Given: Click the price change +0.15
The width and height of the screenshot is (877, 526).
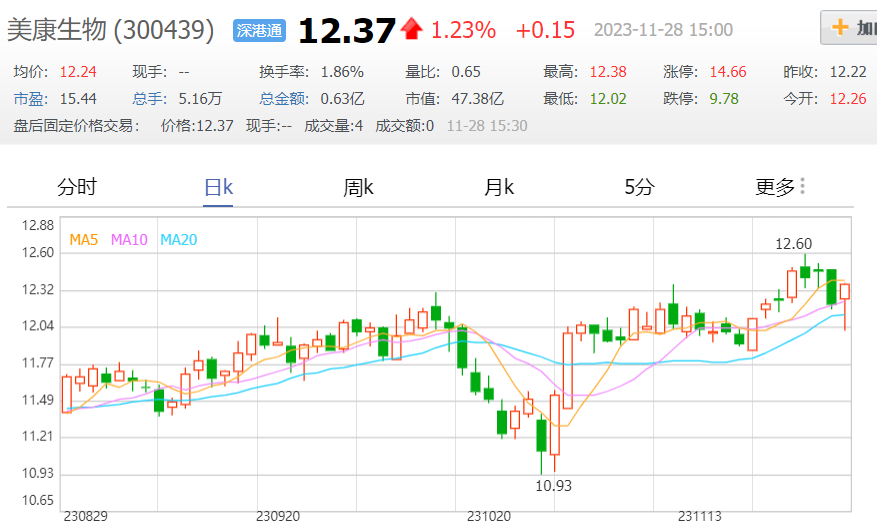Looking at the screenshot, I should [x=545, y=30].
